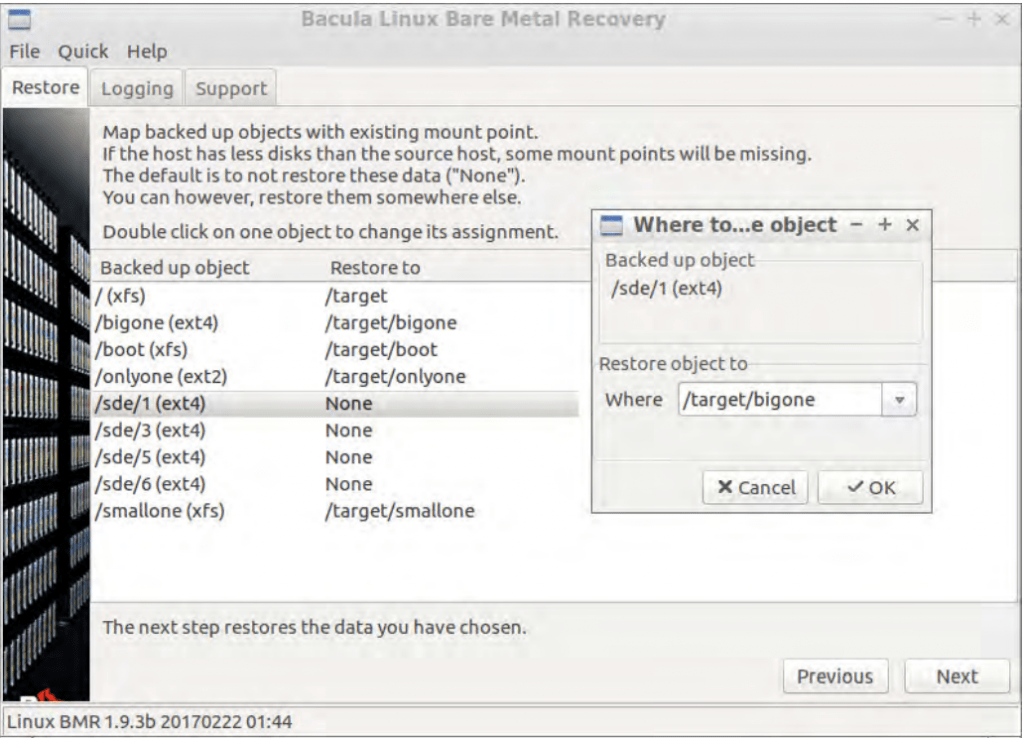Click the dialog window icon beside 'Where to'
The height and width of the screenshot is (738, 1024).
(x=611, y=226)
